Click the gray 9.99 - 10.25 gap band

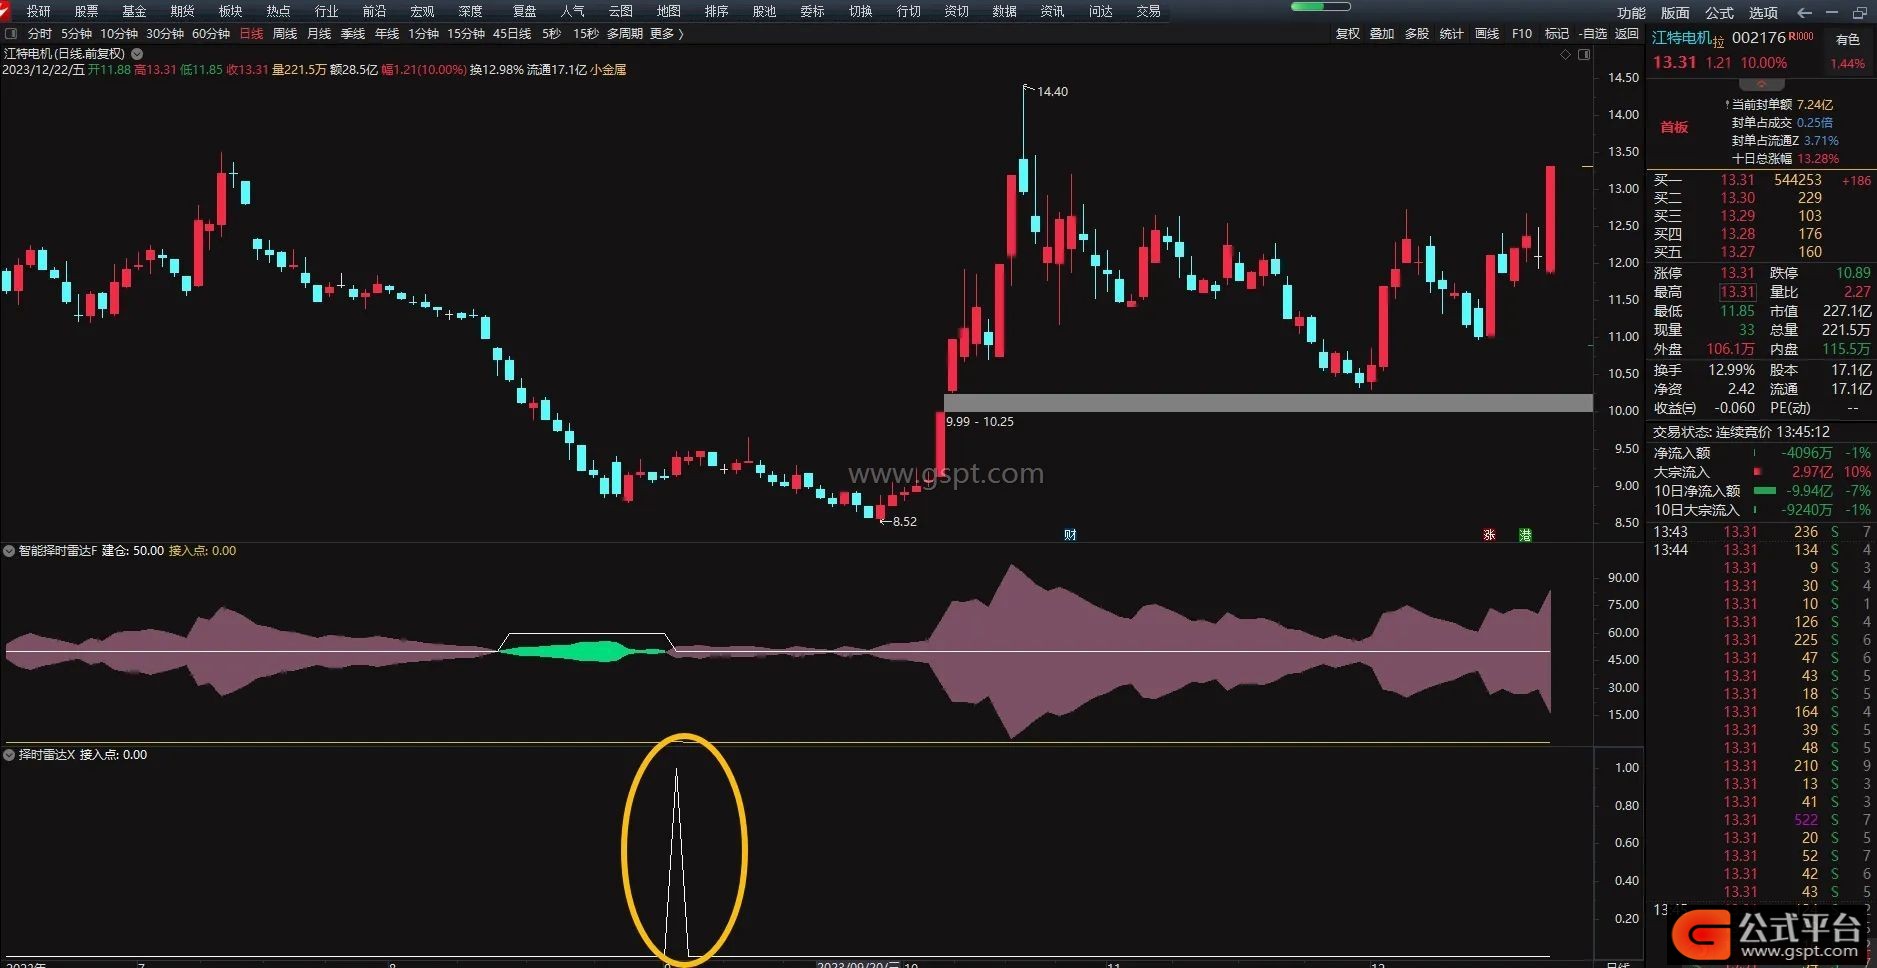[1268, 403]
